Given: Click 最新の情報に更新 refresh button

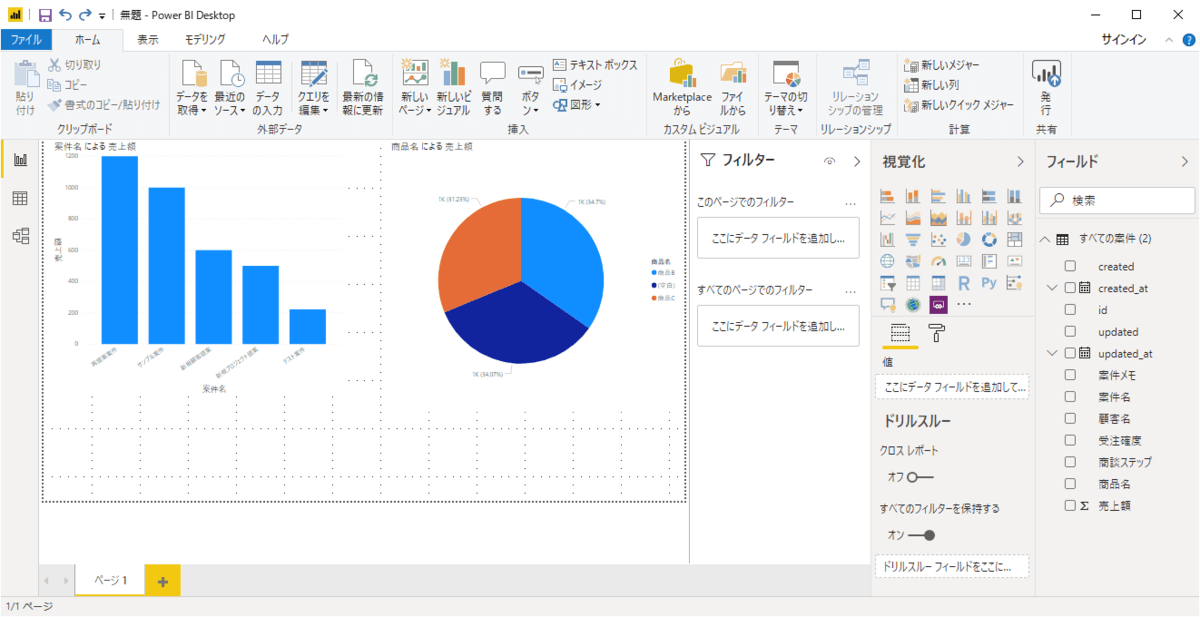Looking at the screenshot, I should pyautogui.click(x=363, y=88).
